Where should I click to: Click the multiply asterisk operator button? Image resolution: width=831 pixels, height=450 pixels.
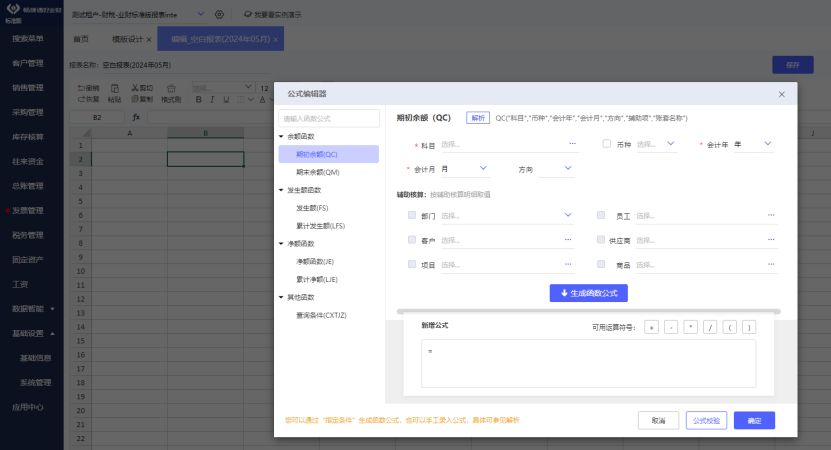point(690,327)
